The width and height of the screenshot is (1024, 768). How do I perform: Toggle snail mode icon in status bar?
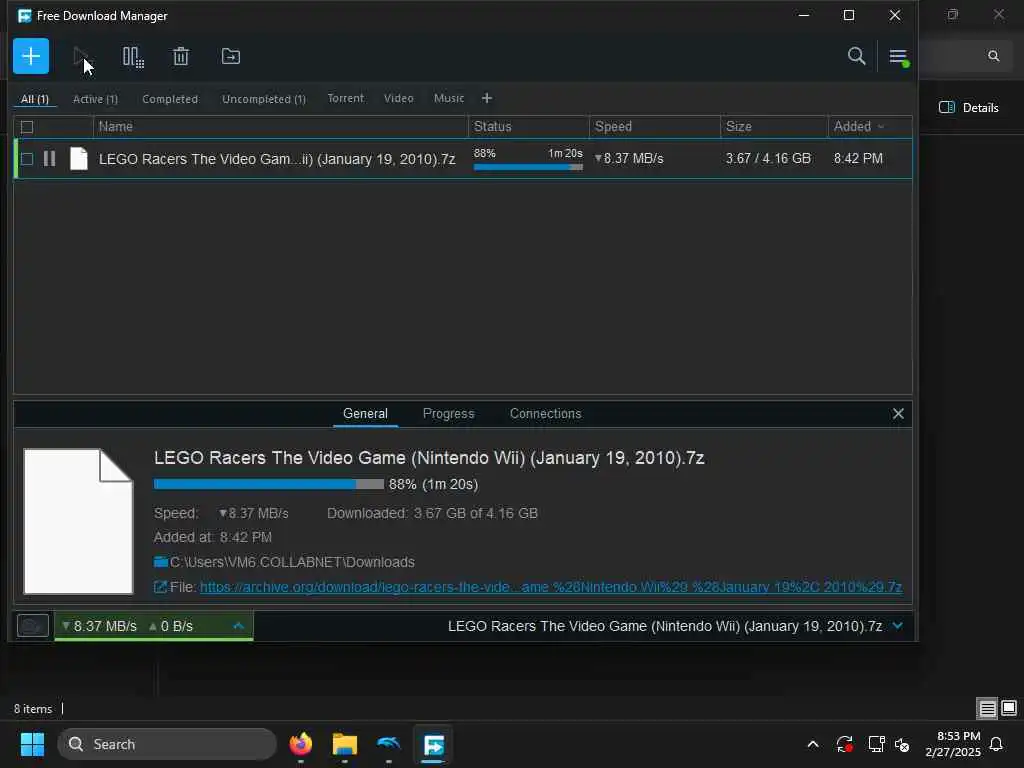pos(33,626)
